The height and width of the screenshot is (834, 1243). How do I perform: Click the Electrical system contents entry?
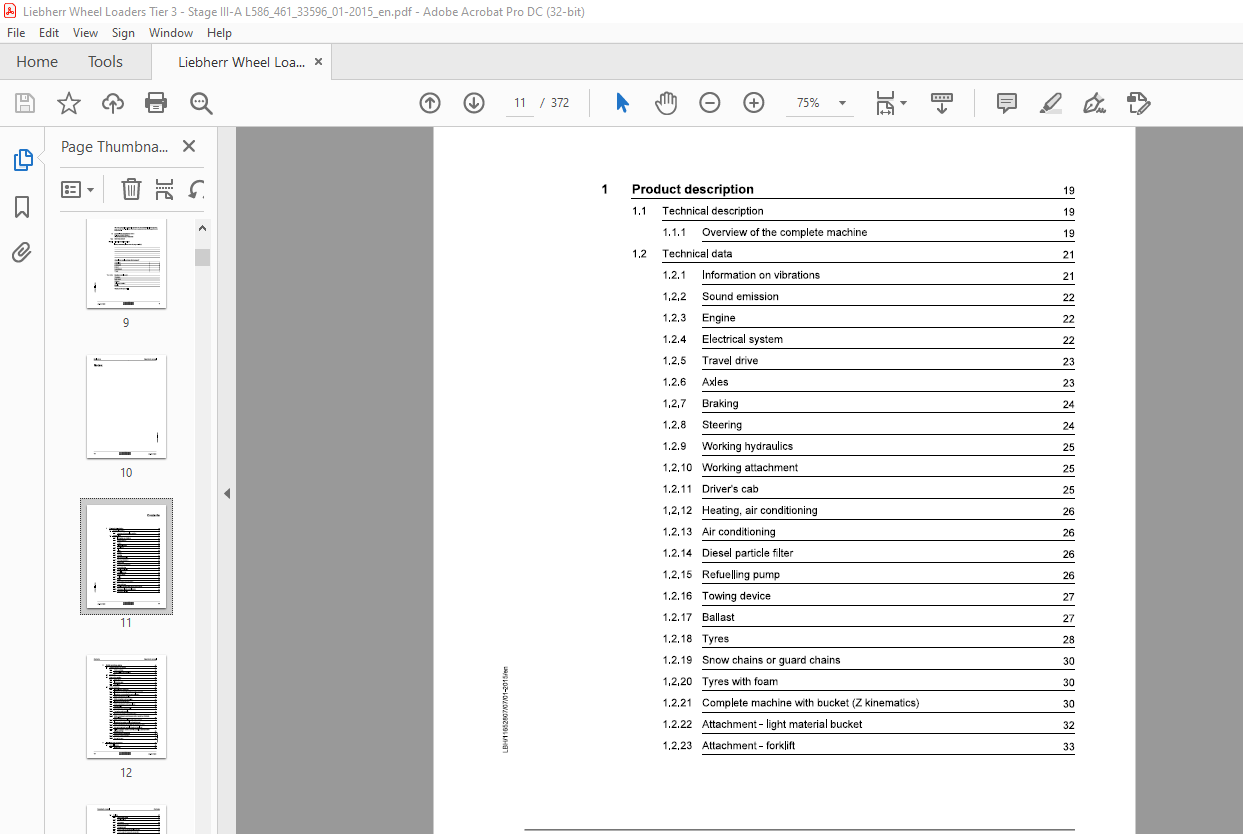click(742, 339)
